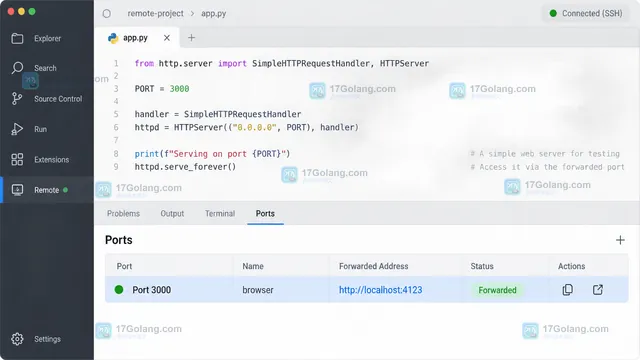
Task: Click the Port column header
Action: coord(124,266)
